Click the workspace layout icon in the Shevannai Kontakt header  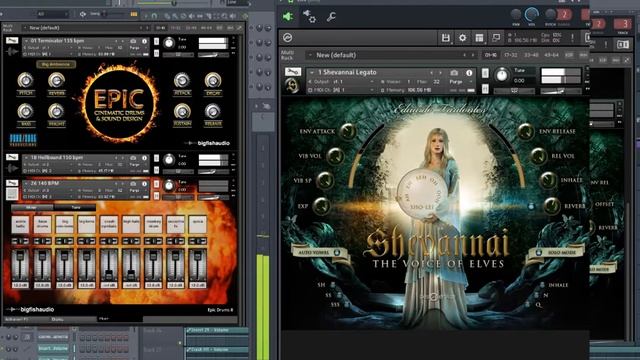pos(479,38)
